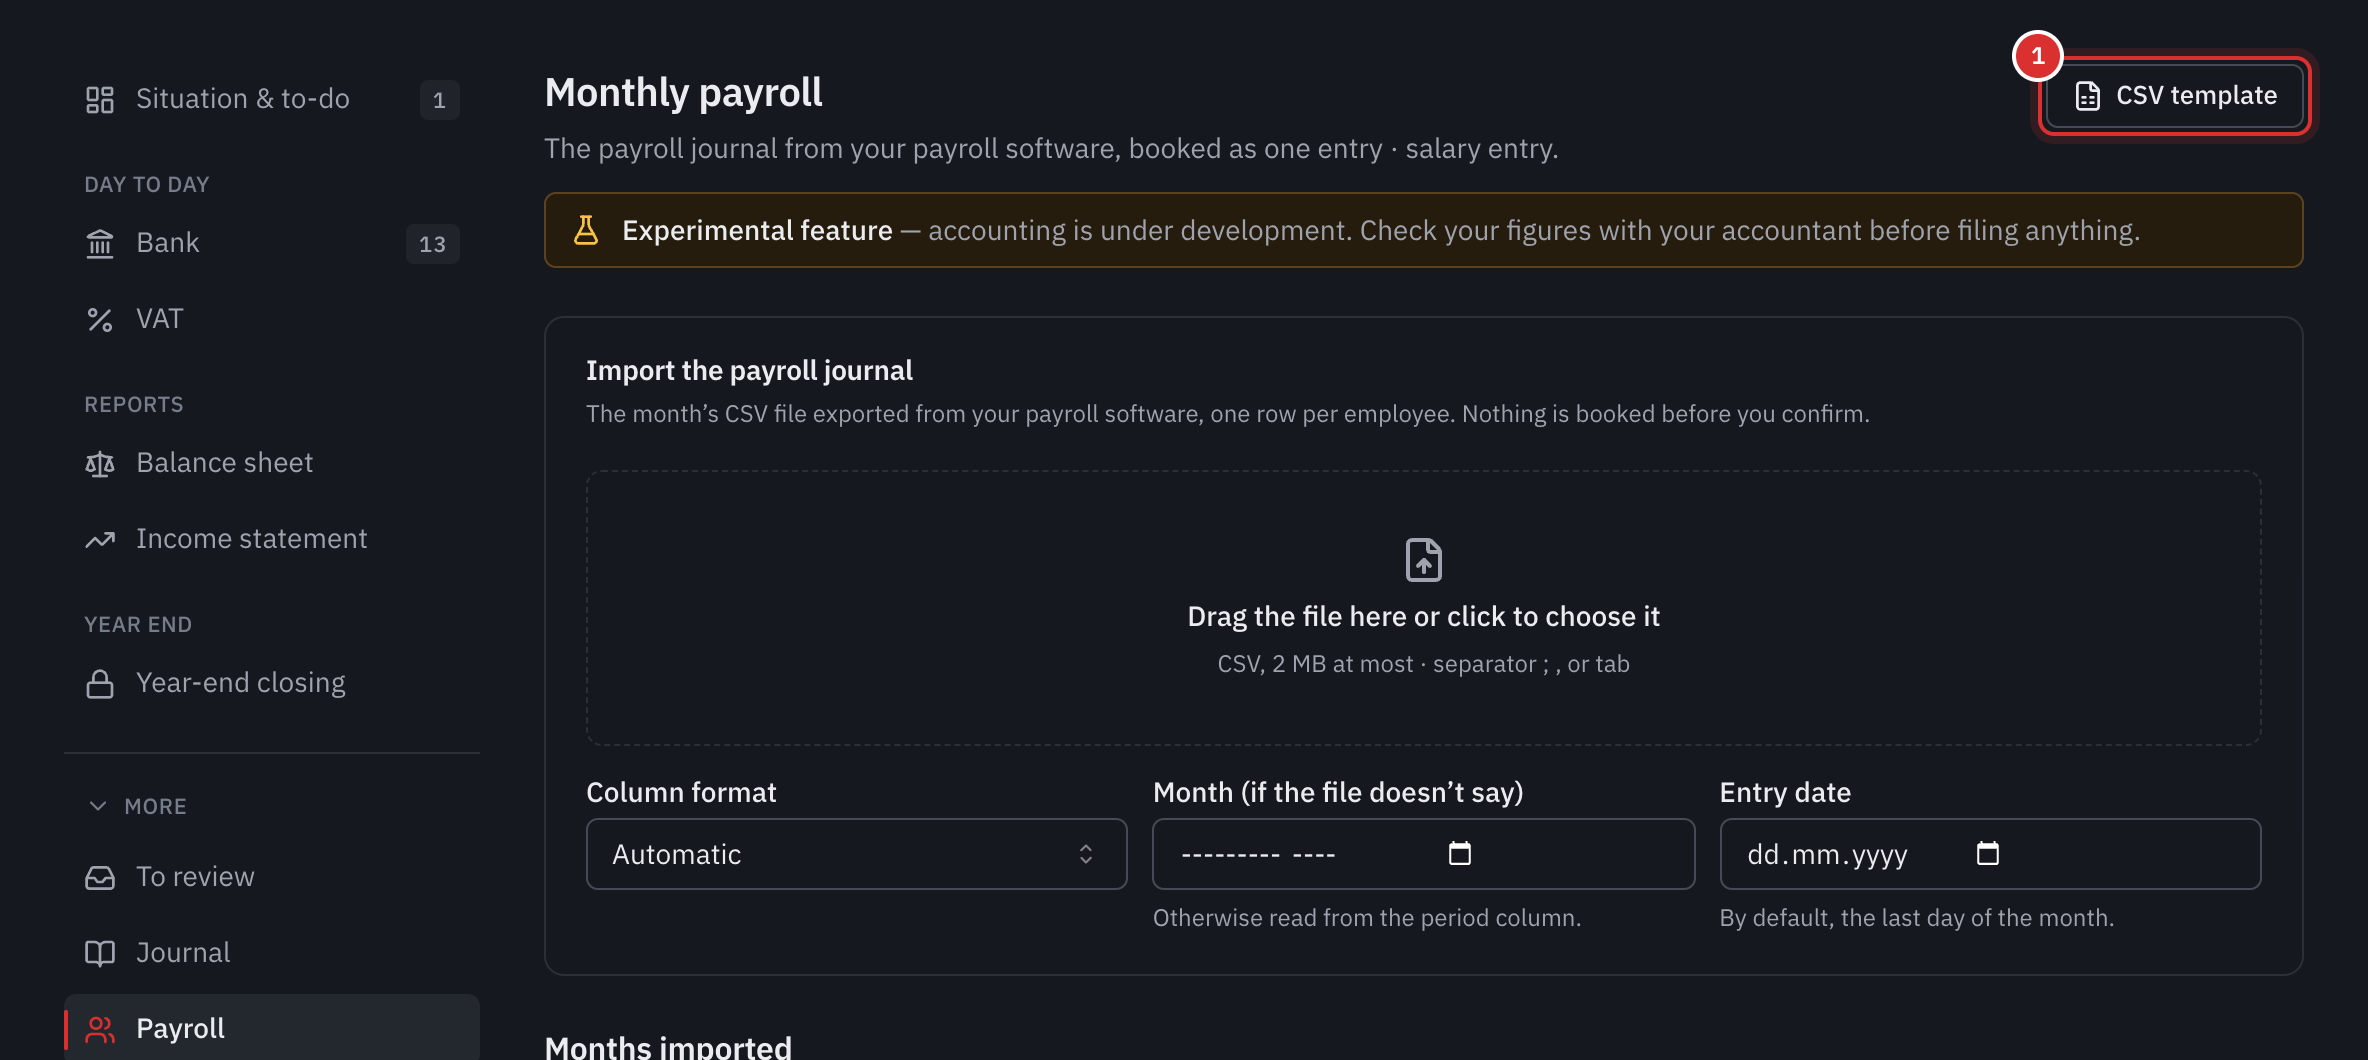This screenshot has width=2368, height=1060.
Task: Click the Payroll people icon
Action: 100,1029
